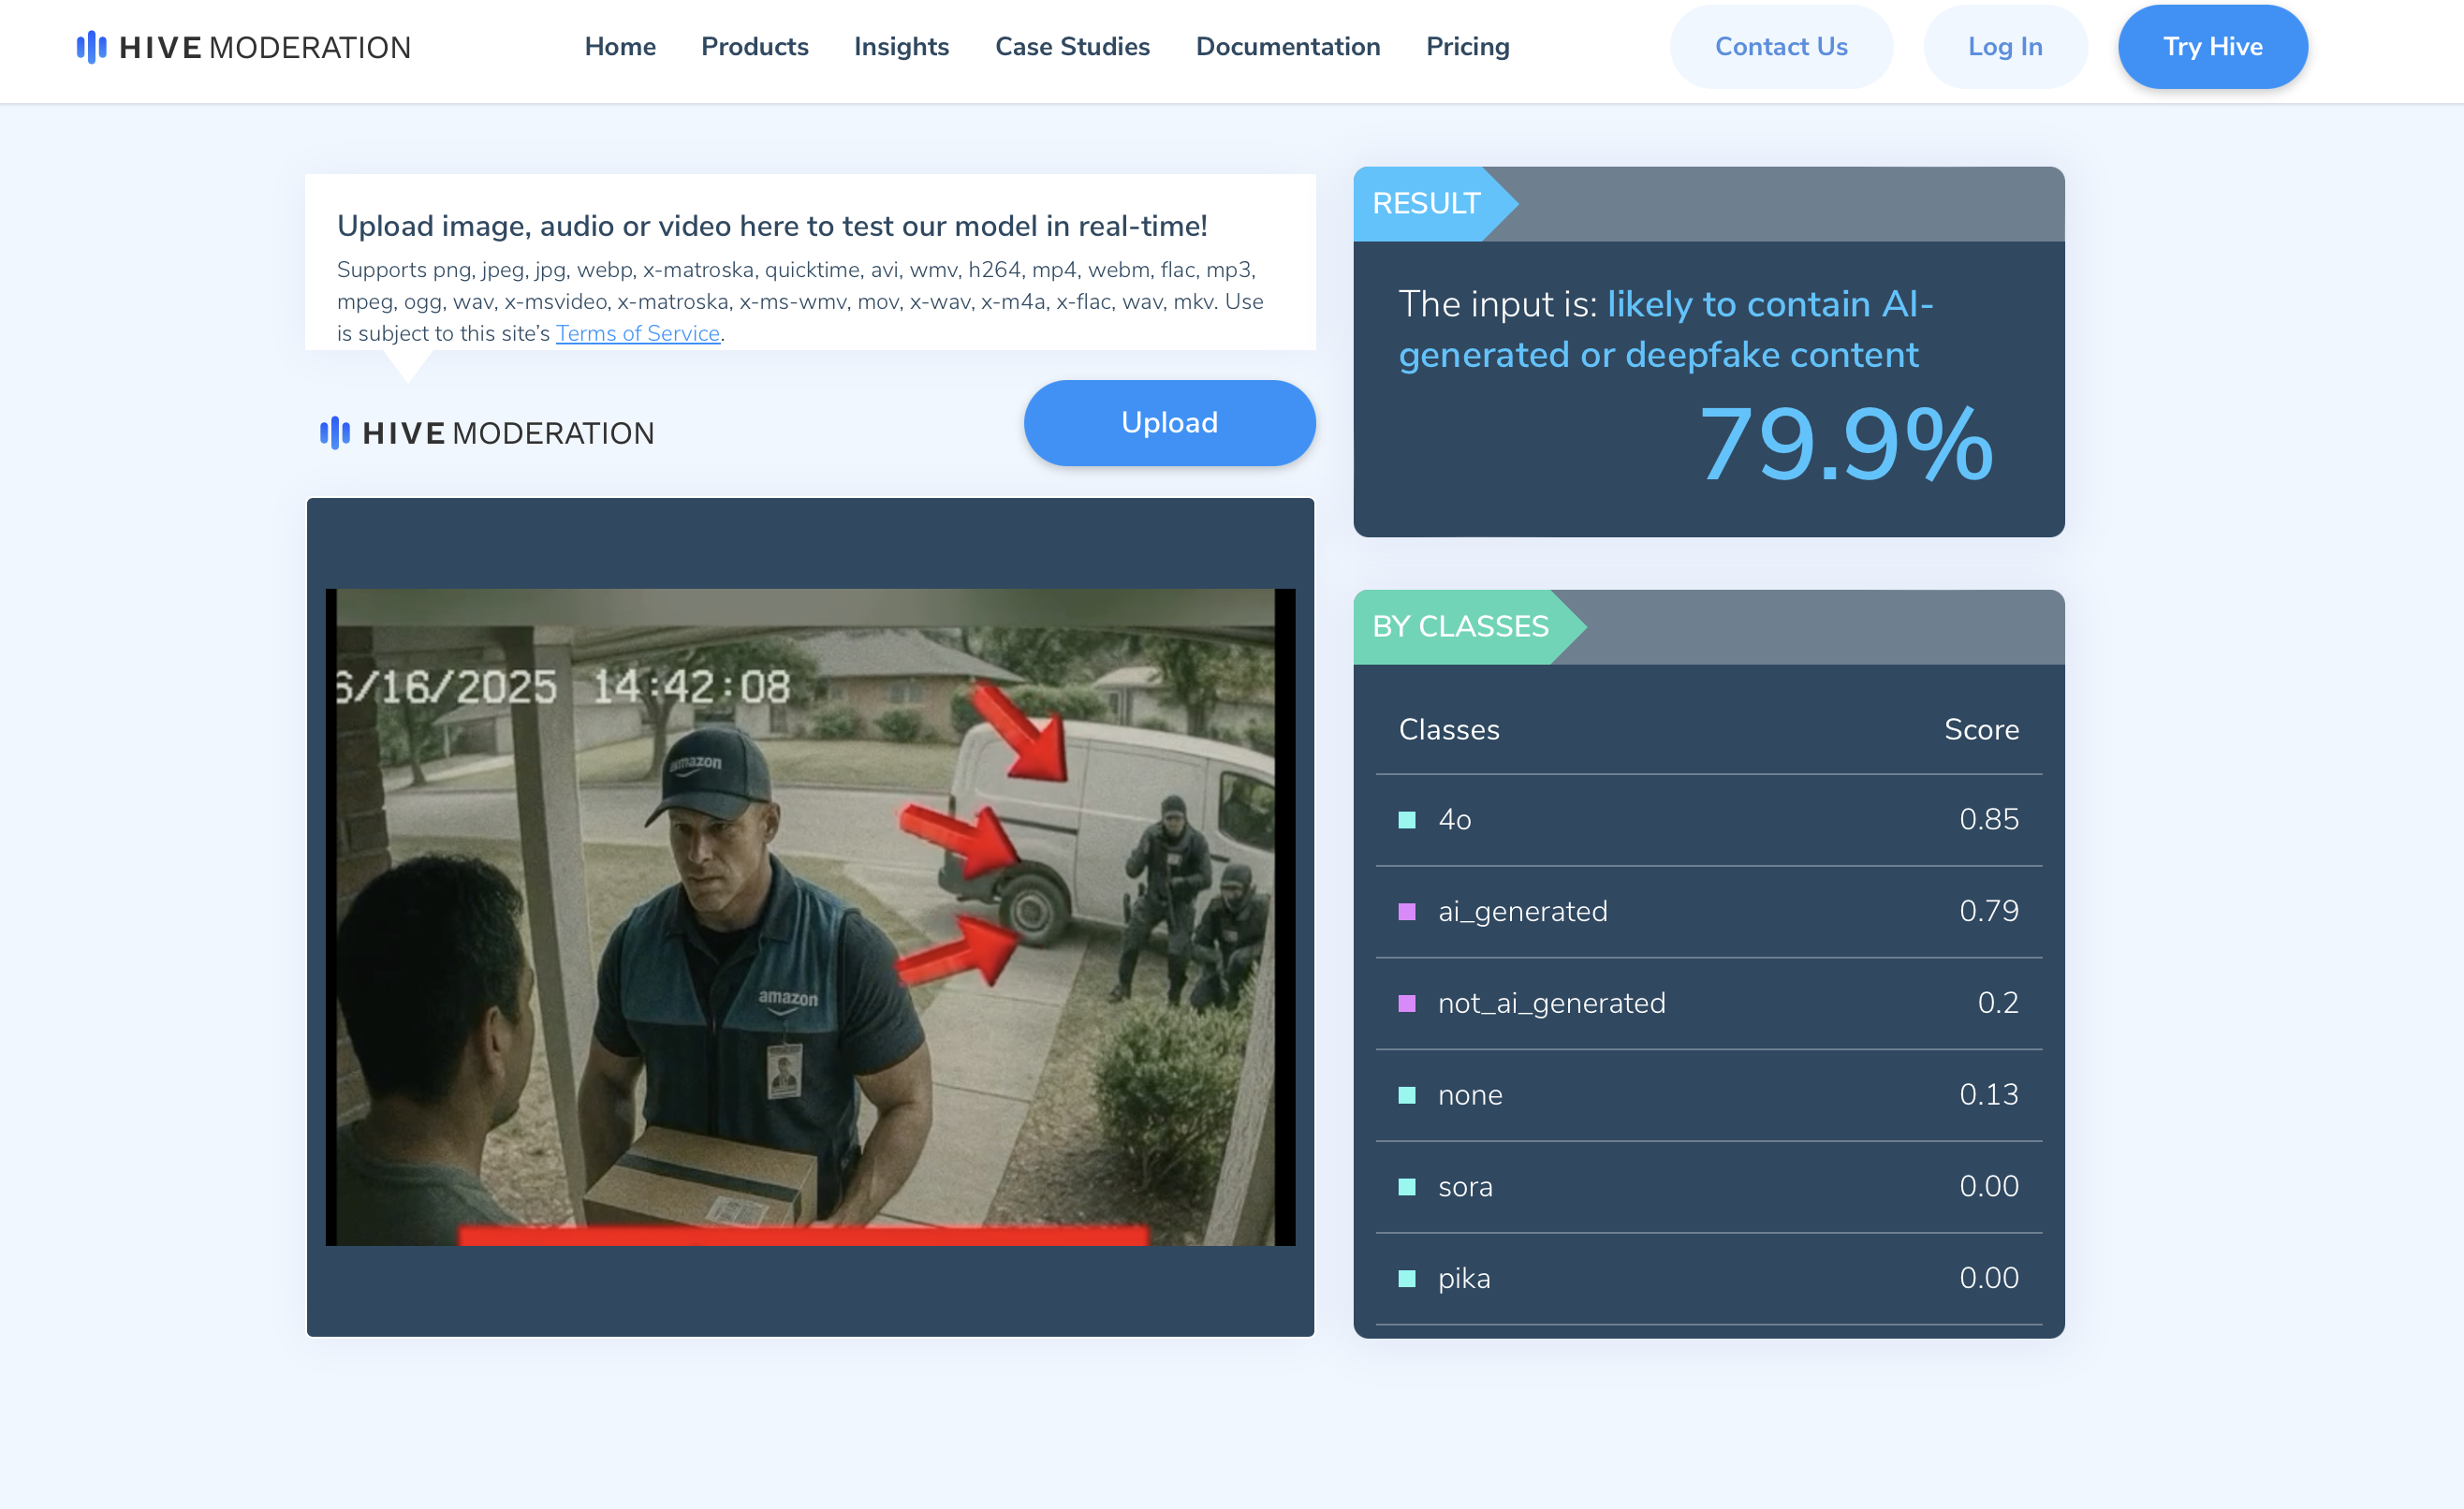
Task: Open the Products menu item
Action: (755, 47)
